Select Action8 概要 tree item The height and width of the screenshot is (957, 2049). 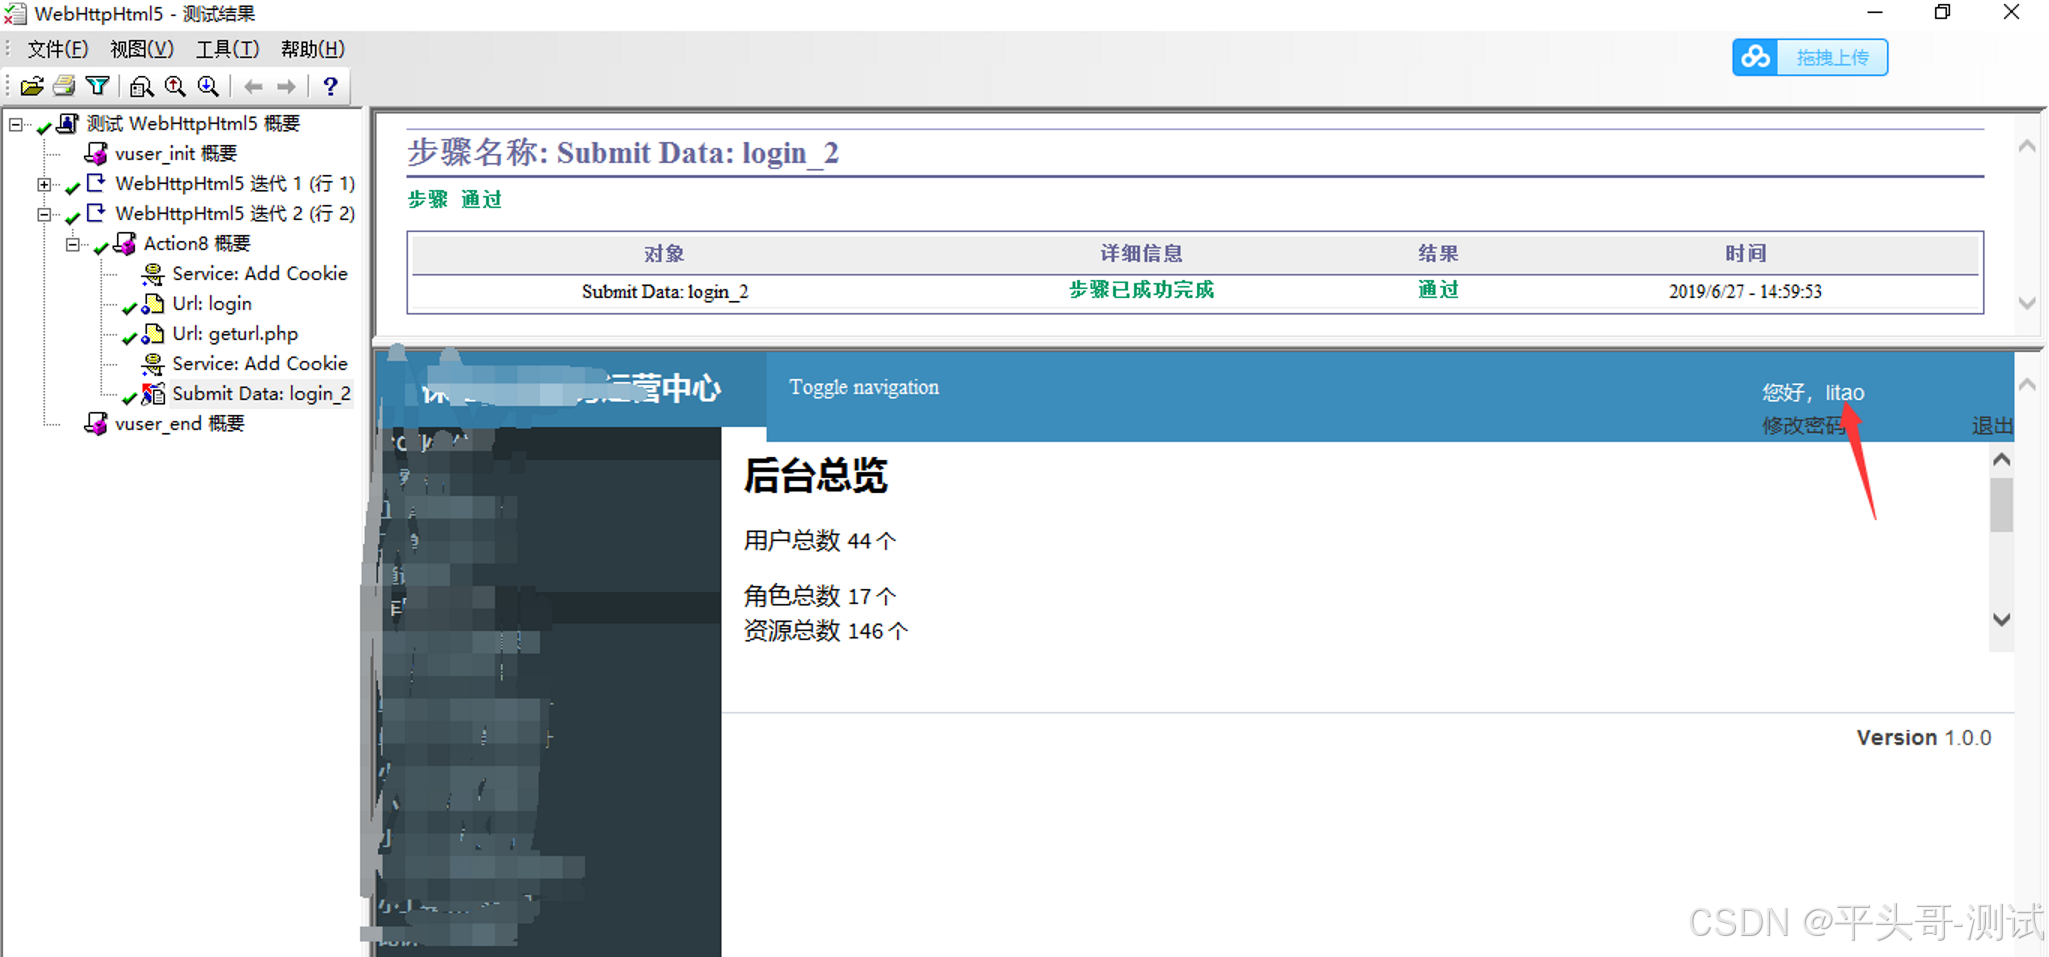click(x=197, y=243)
